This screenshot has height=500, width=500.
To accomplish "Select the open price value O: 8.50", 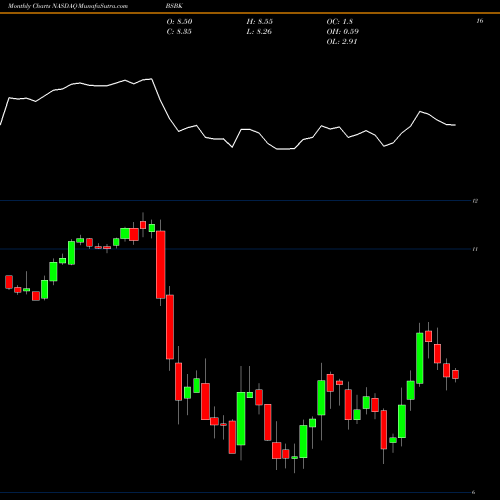I will click(x=179, y=22).
